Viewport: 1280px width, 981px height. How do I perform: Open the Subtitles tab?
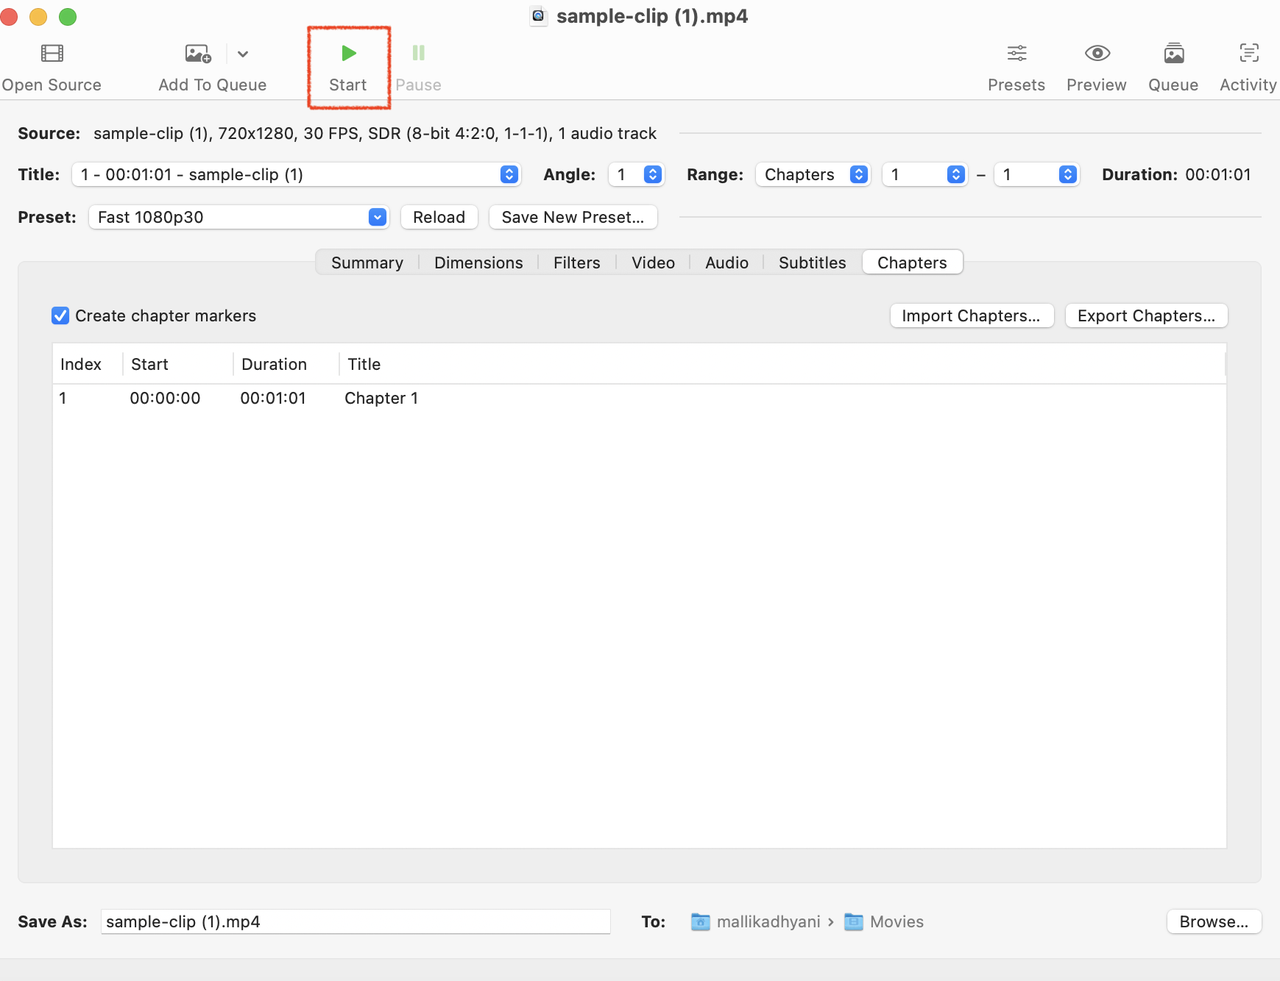[x=811, y=262]
